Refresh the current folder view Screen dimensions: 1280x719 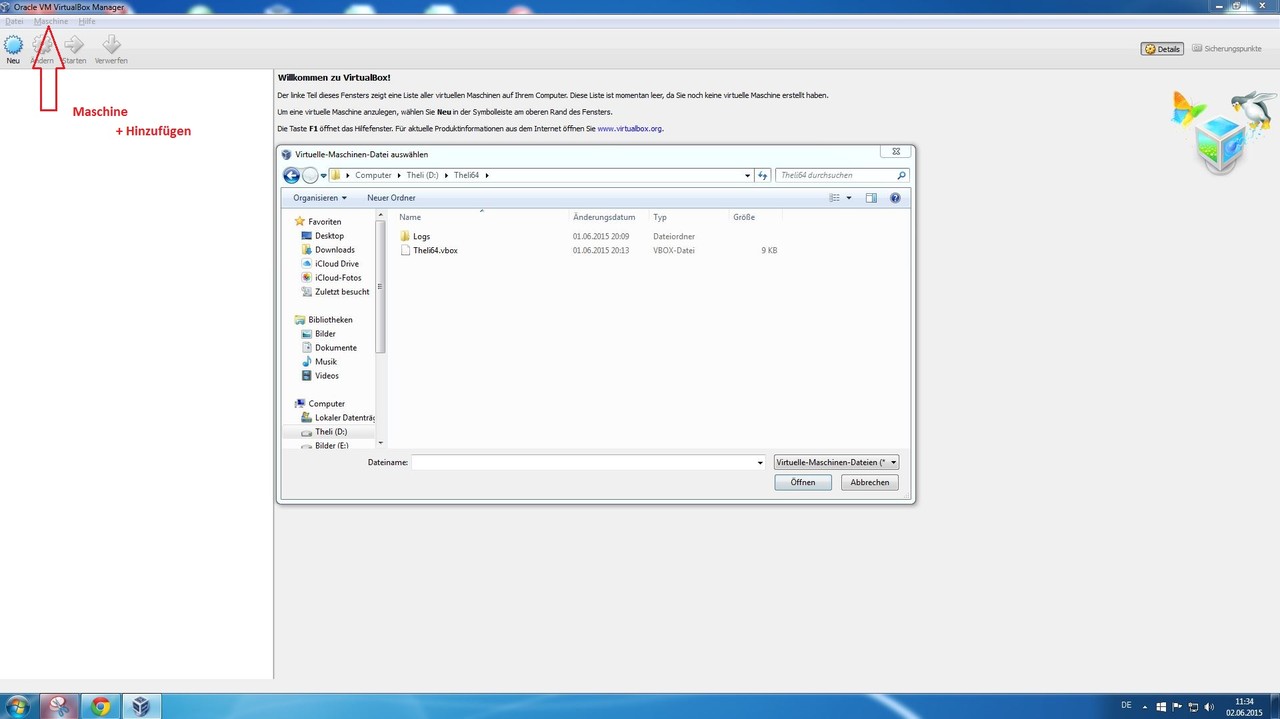(763, 176)
